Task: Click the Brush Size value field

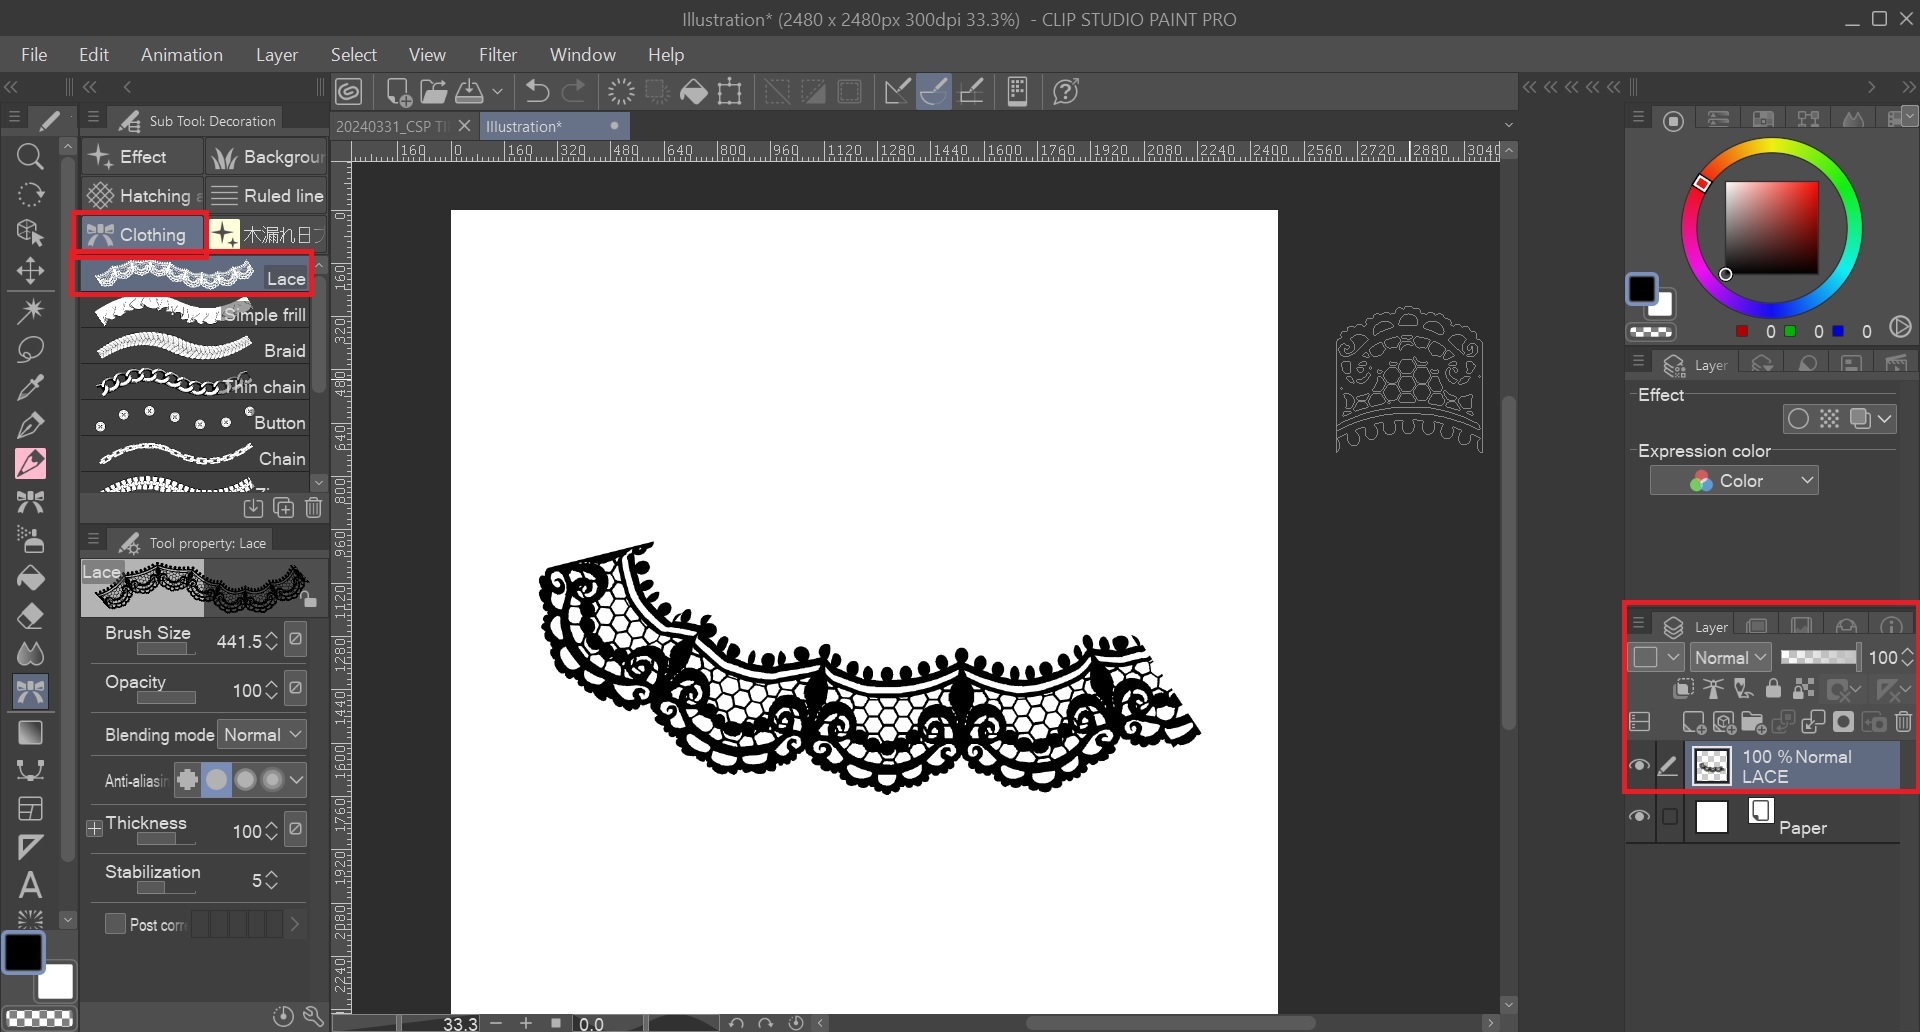Action: [239, 641]
